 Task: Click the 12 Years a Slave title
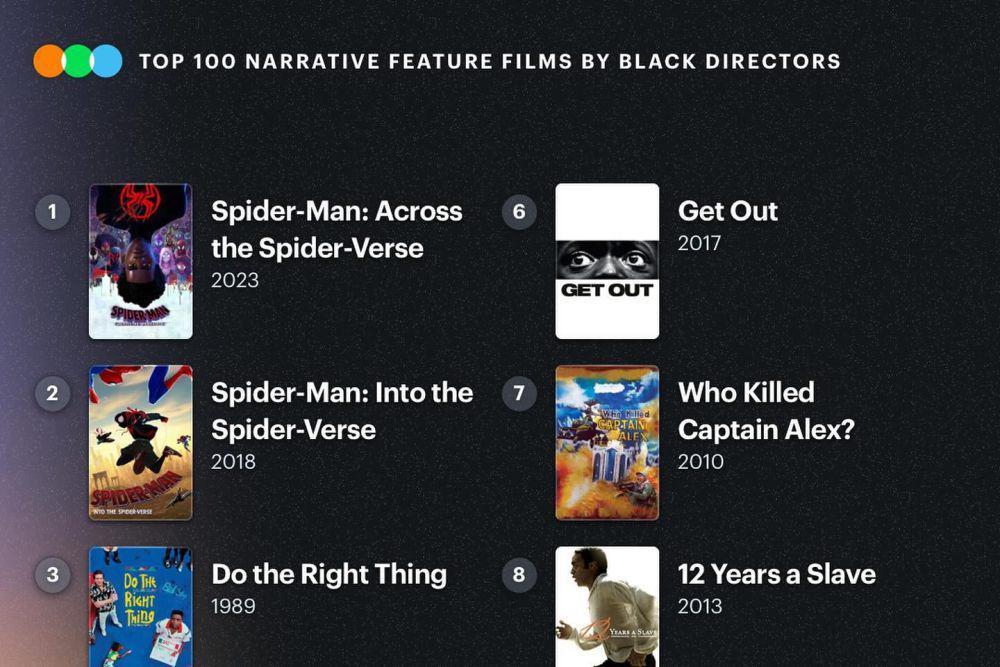click(776, 574)
